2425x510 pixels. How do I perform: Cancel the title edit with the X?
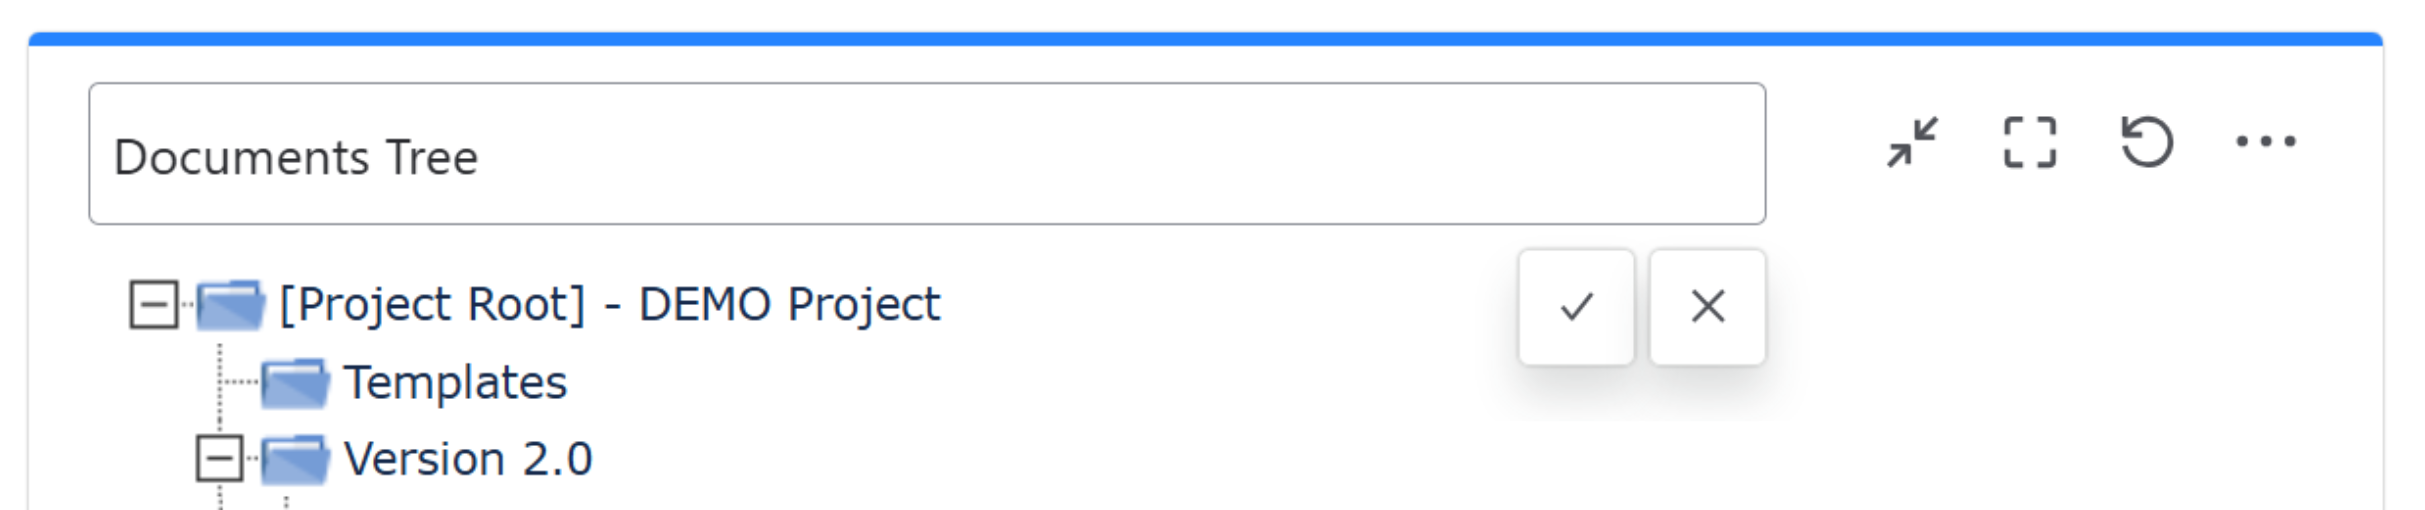click(x=1707, y=307)
